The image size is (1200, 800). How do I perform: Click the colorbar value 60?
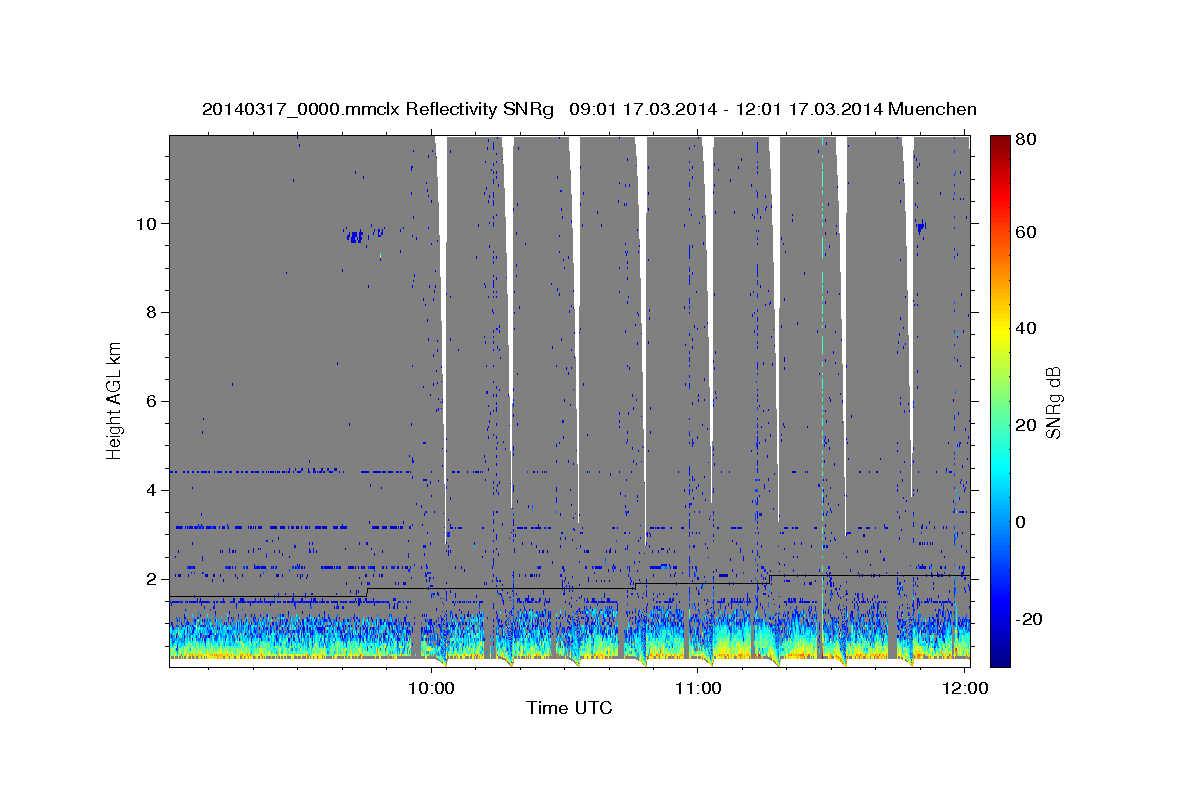point(1026,232)
